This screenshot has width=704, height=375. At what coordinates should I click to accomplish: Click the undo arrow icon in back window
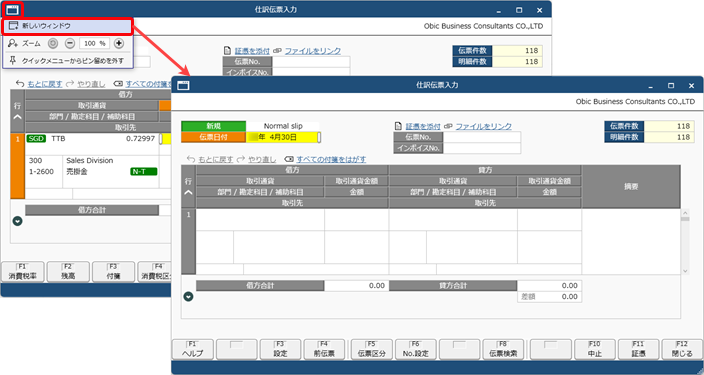tap(20, 84)
